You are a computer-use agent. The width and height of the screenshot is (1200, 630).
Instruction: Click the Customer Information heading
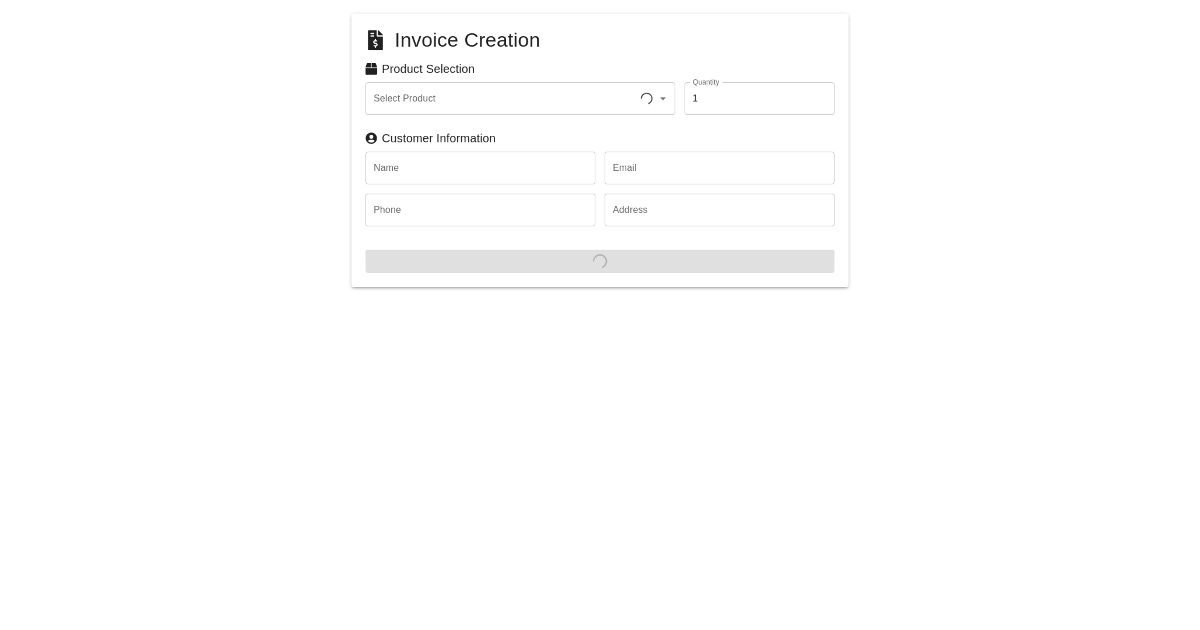(x=438, y=138)
